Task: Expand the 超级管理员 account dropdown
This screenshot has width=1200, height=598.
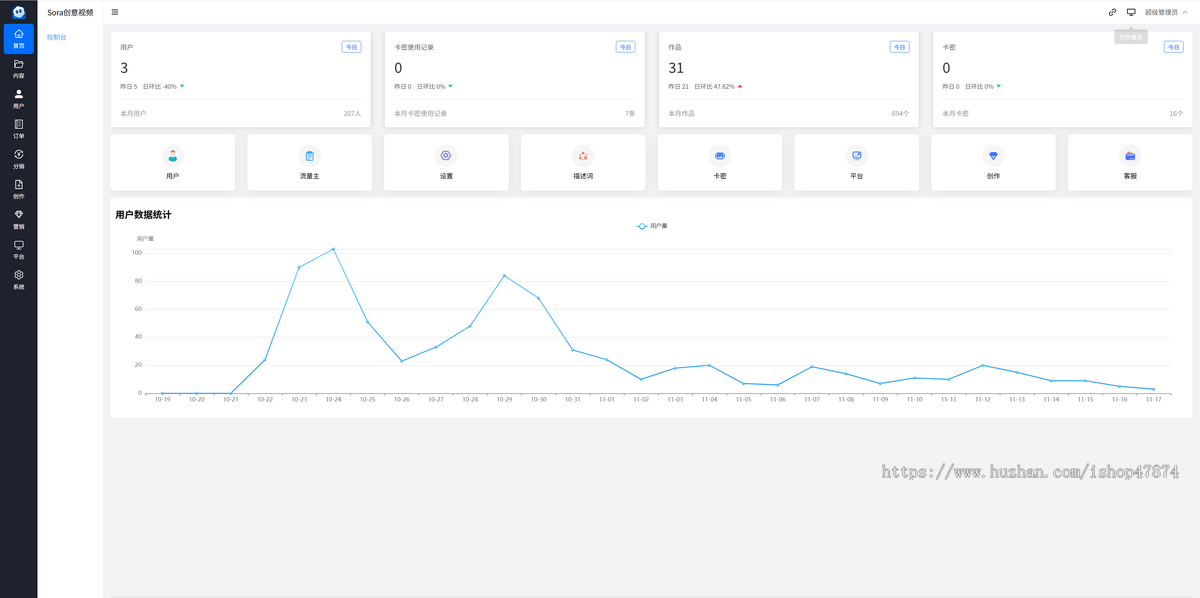Action: click(x=1166, y=12)
